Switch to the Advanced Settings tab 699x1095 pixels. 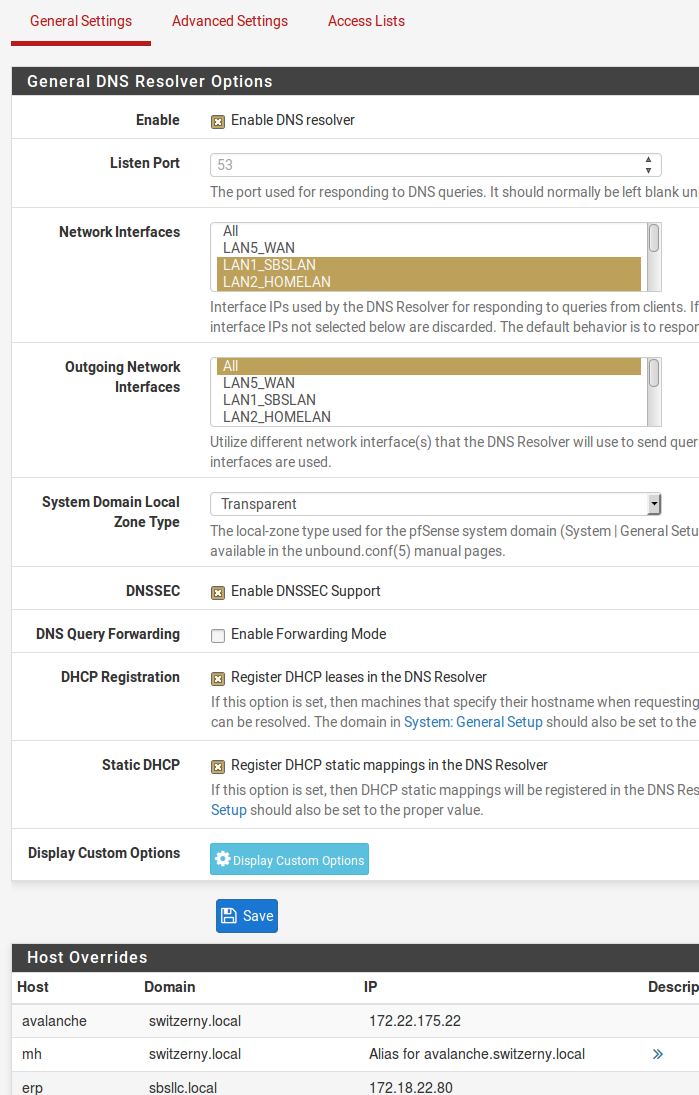point(229,21)
